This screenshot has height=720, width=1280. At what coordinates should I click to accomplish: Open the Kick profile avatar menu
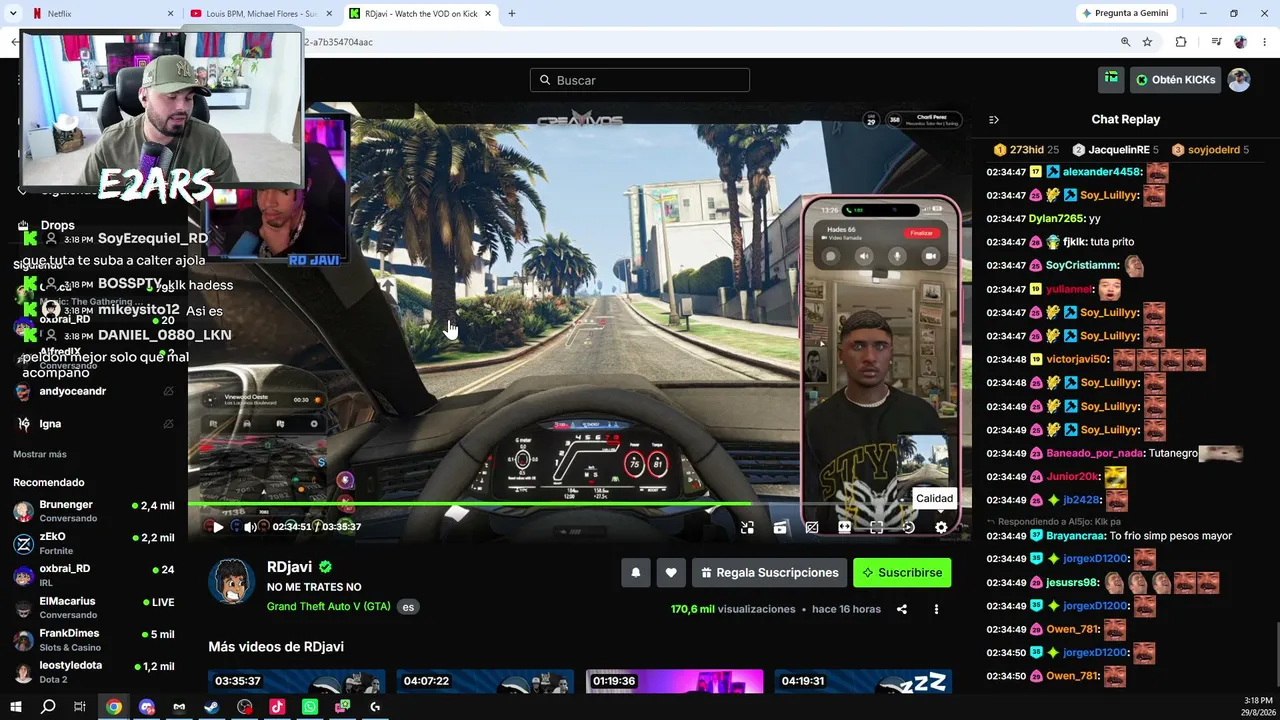1239,80
